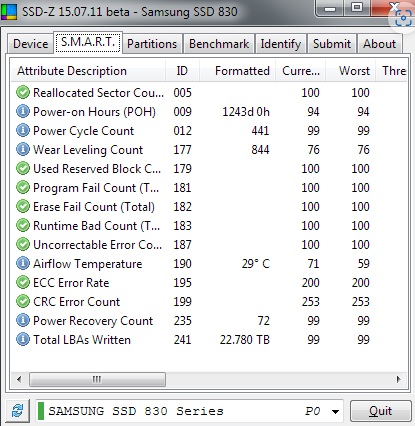
Task: Open the Partitions tab
Action: 152,44
